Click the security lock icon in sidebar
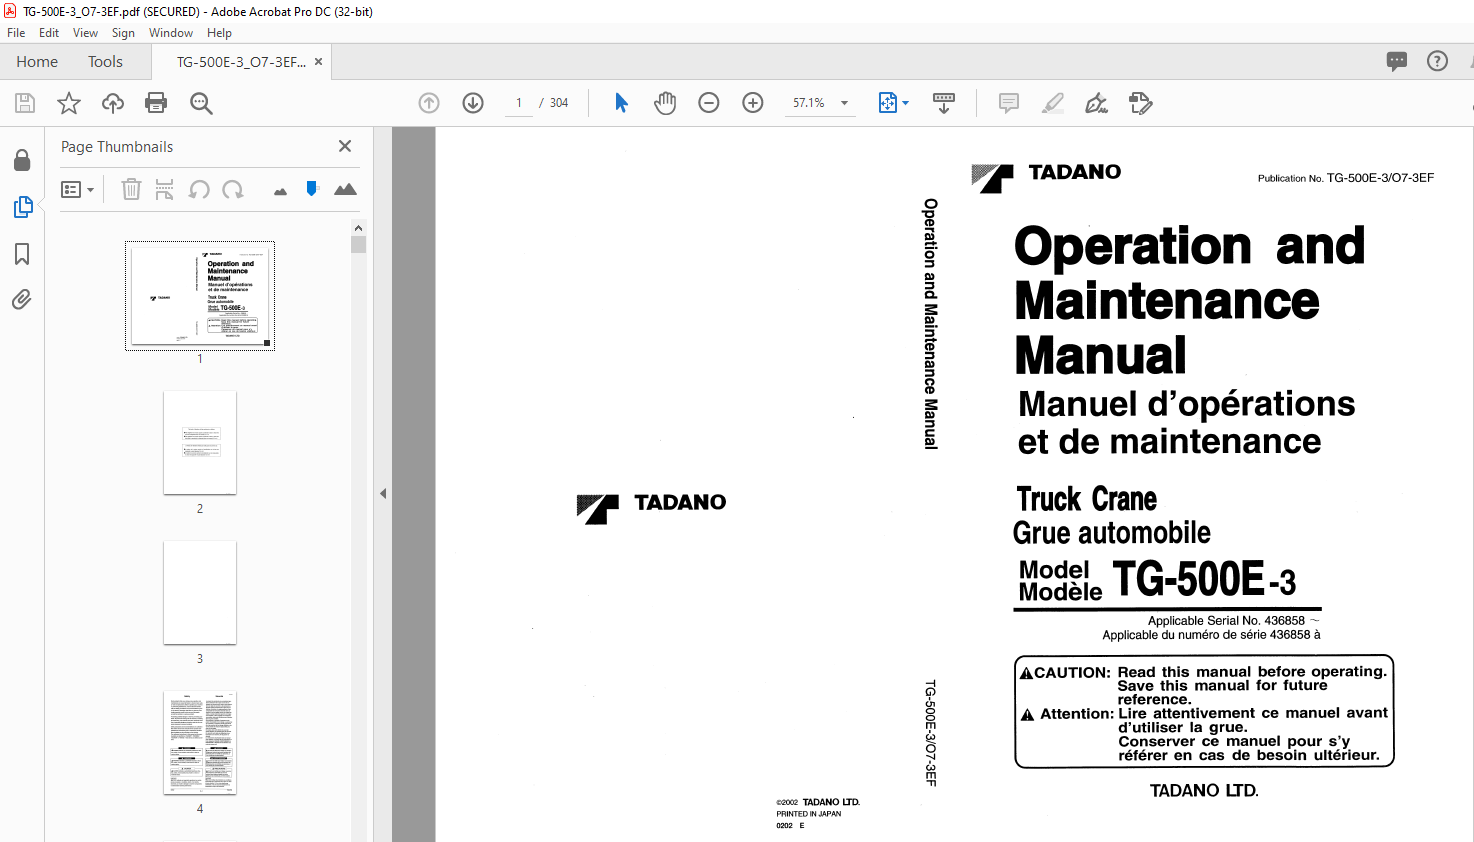The image size is (1474, 842). point(22,160)
